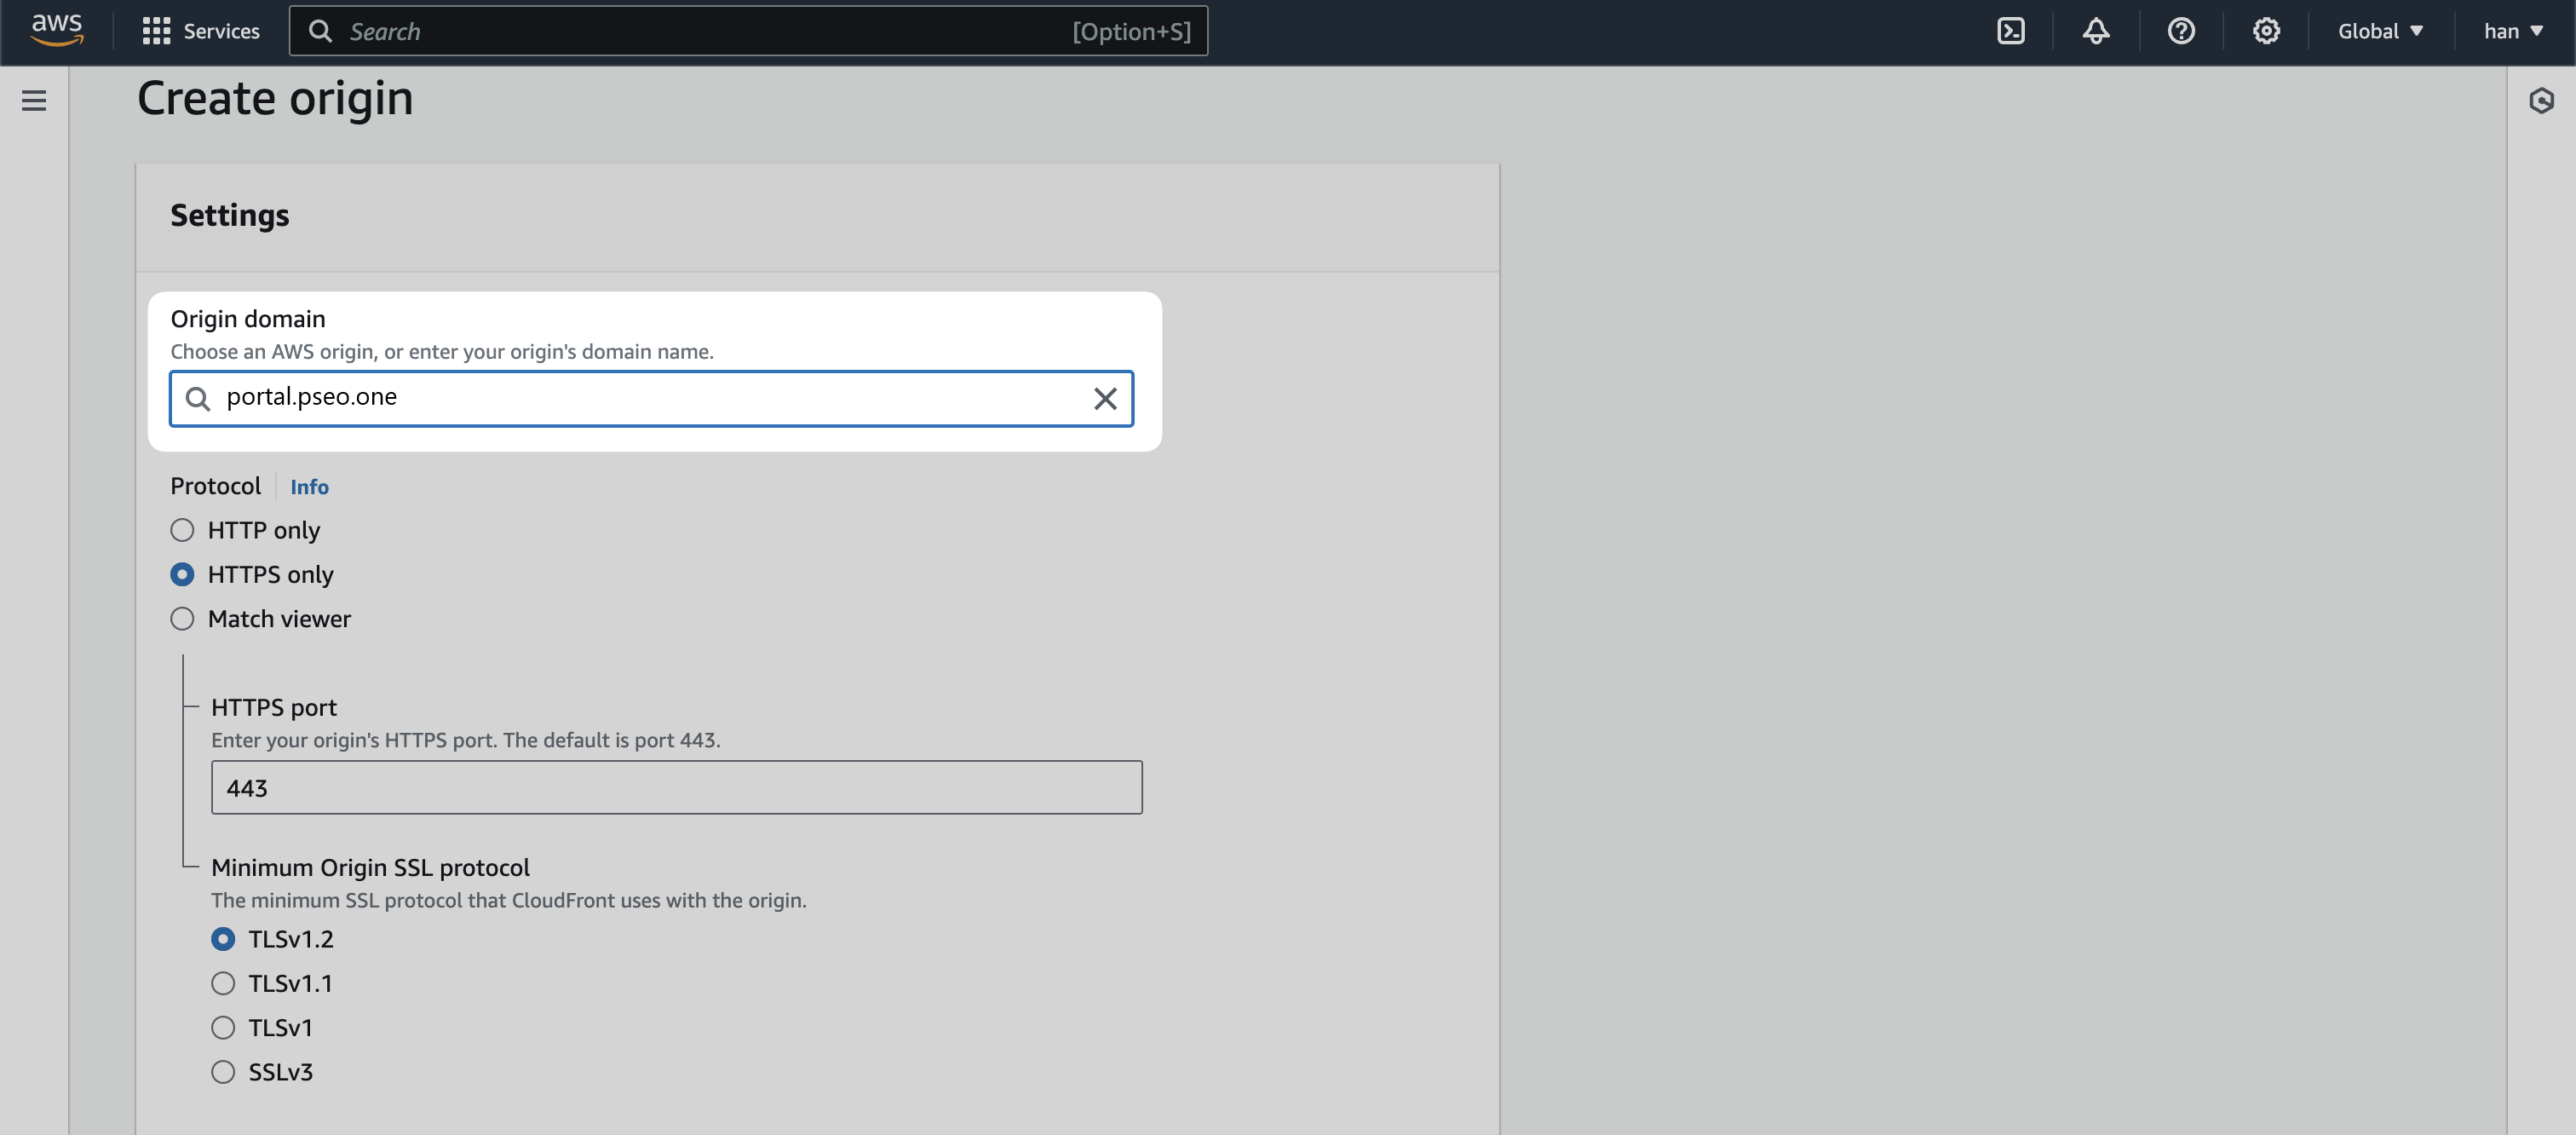The width and height of the screenshot is (2576, 1135).
Task: Select the HTTP only protocol
Action: coord(182,530)
